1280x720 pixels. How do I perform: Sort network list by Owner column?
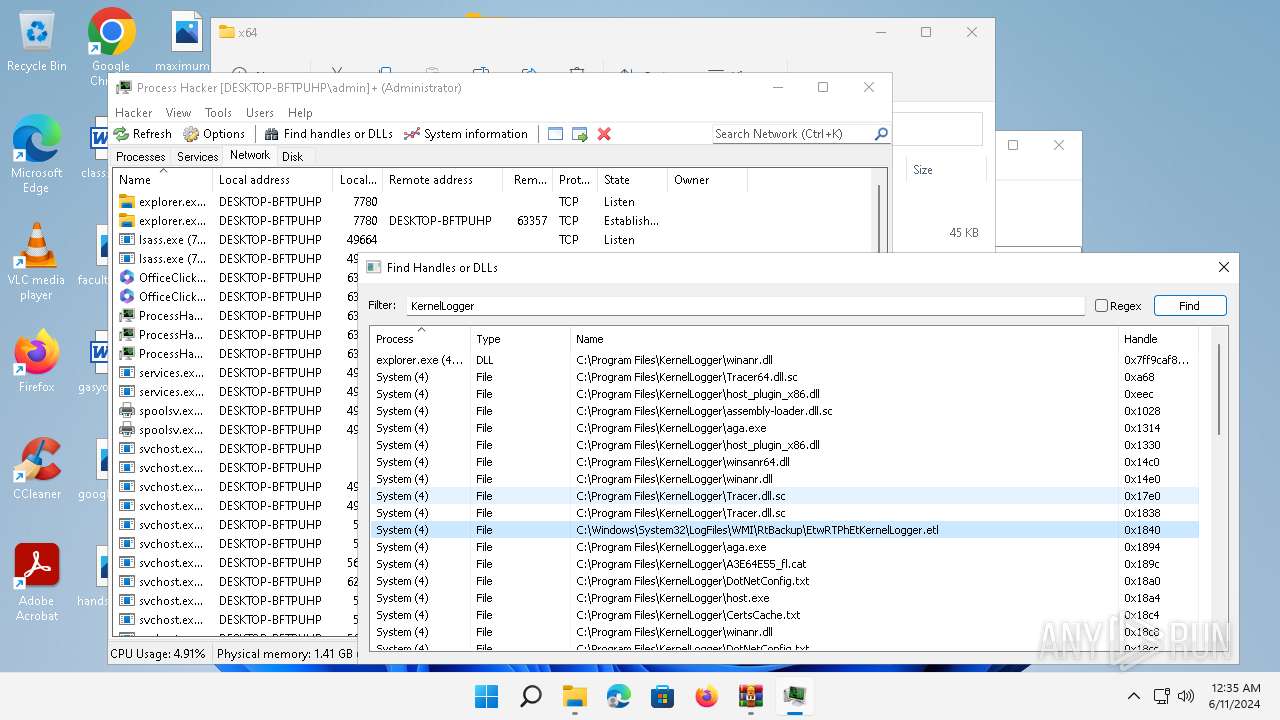click(x=706, y=180)
